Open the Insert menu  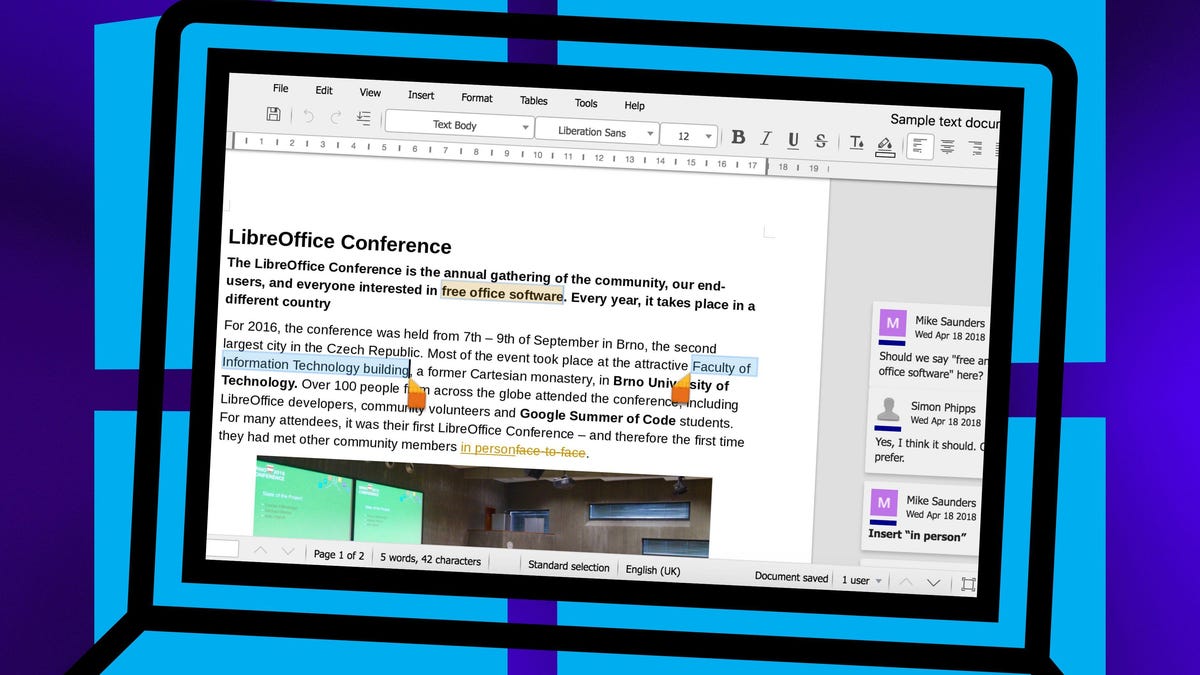click(421, 95)
